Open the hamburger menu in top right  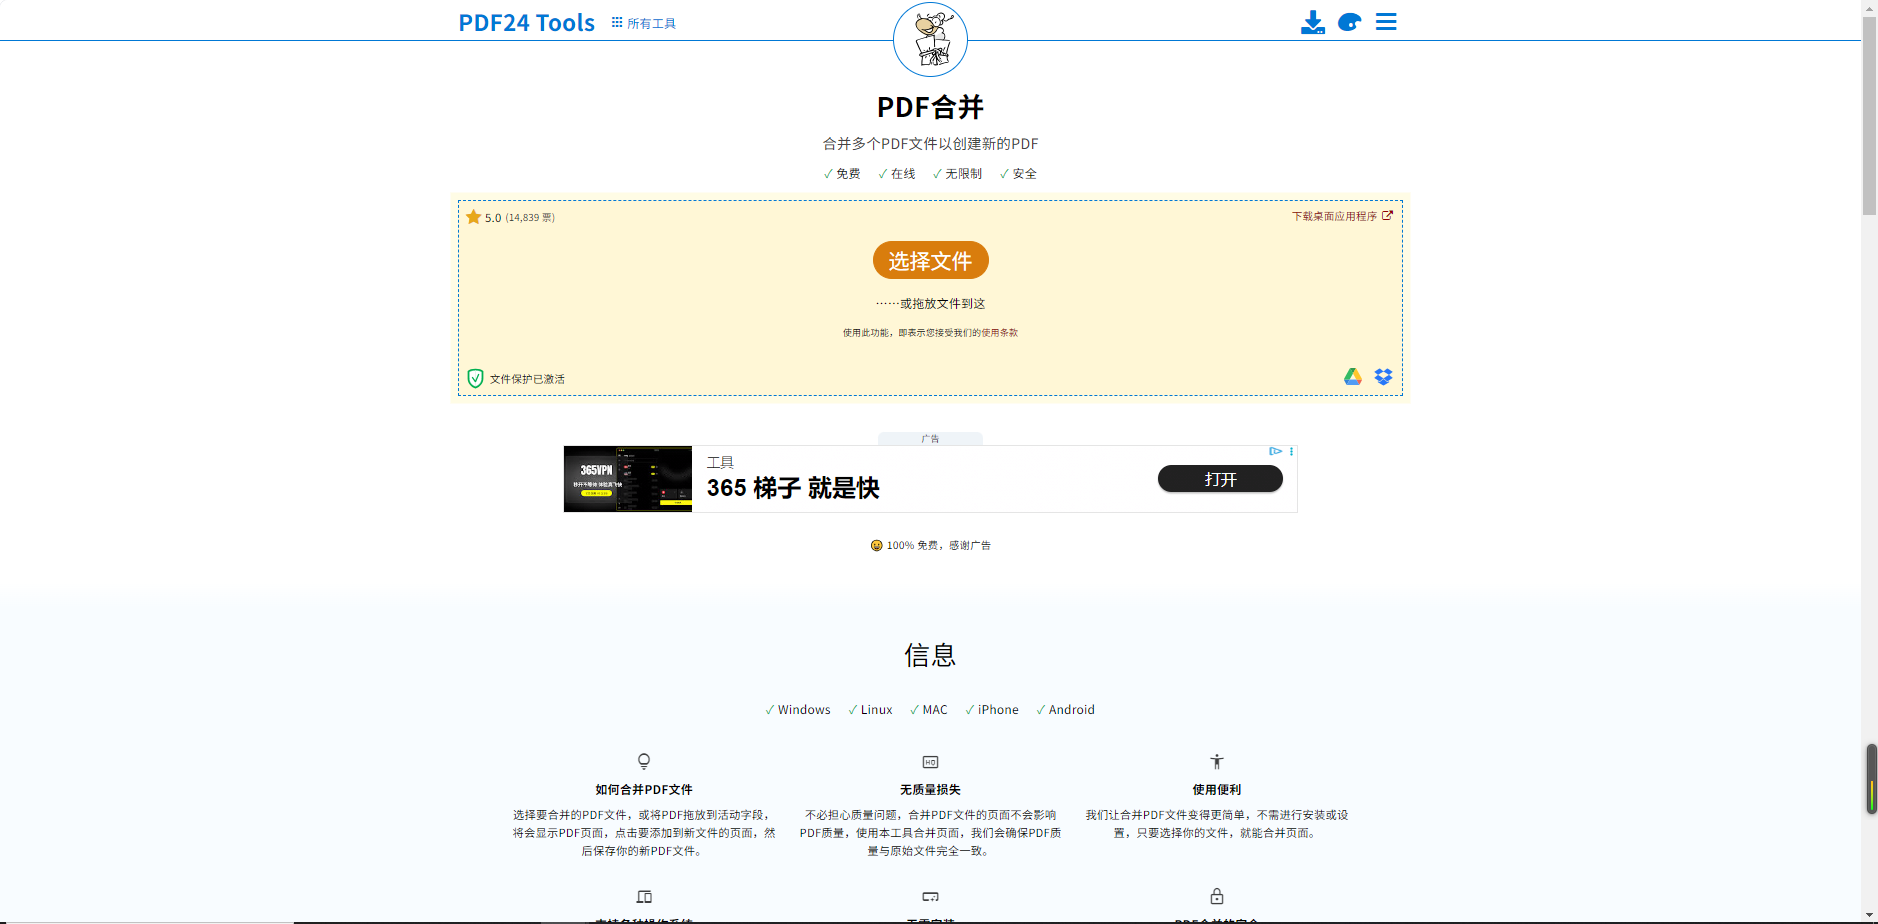tap(1385, 22)
